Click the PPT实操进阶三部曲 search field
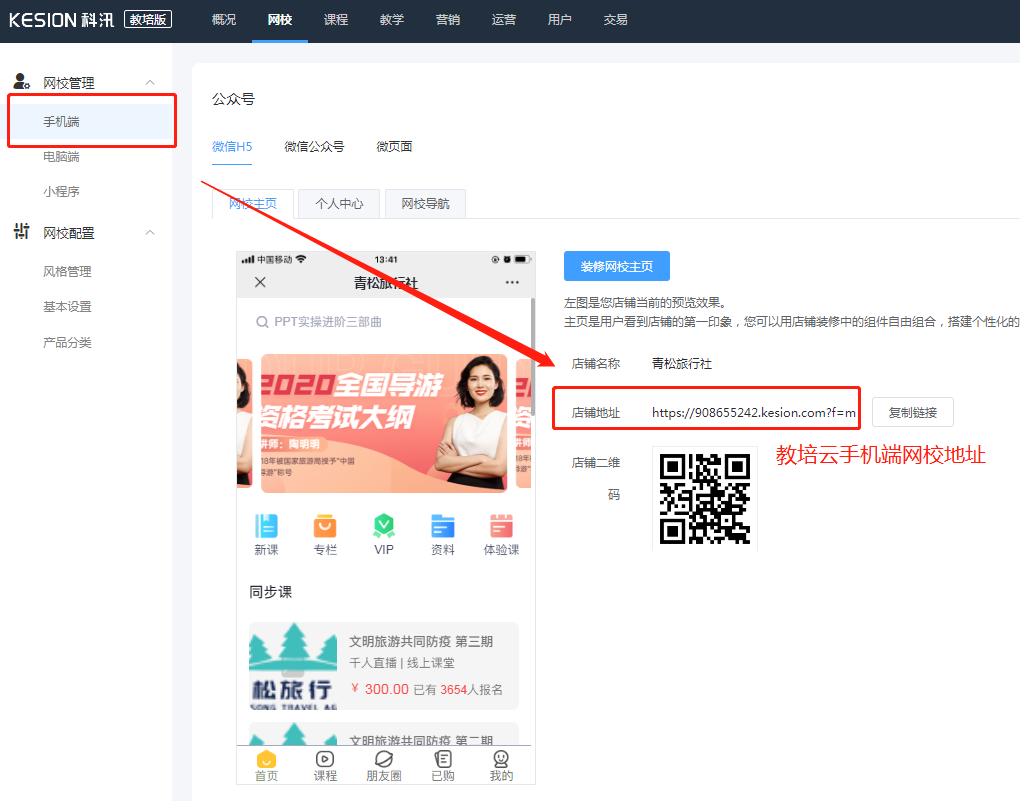 pyautogui.click(x=385, y=322)
